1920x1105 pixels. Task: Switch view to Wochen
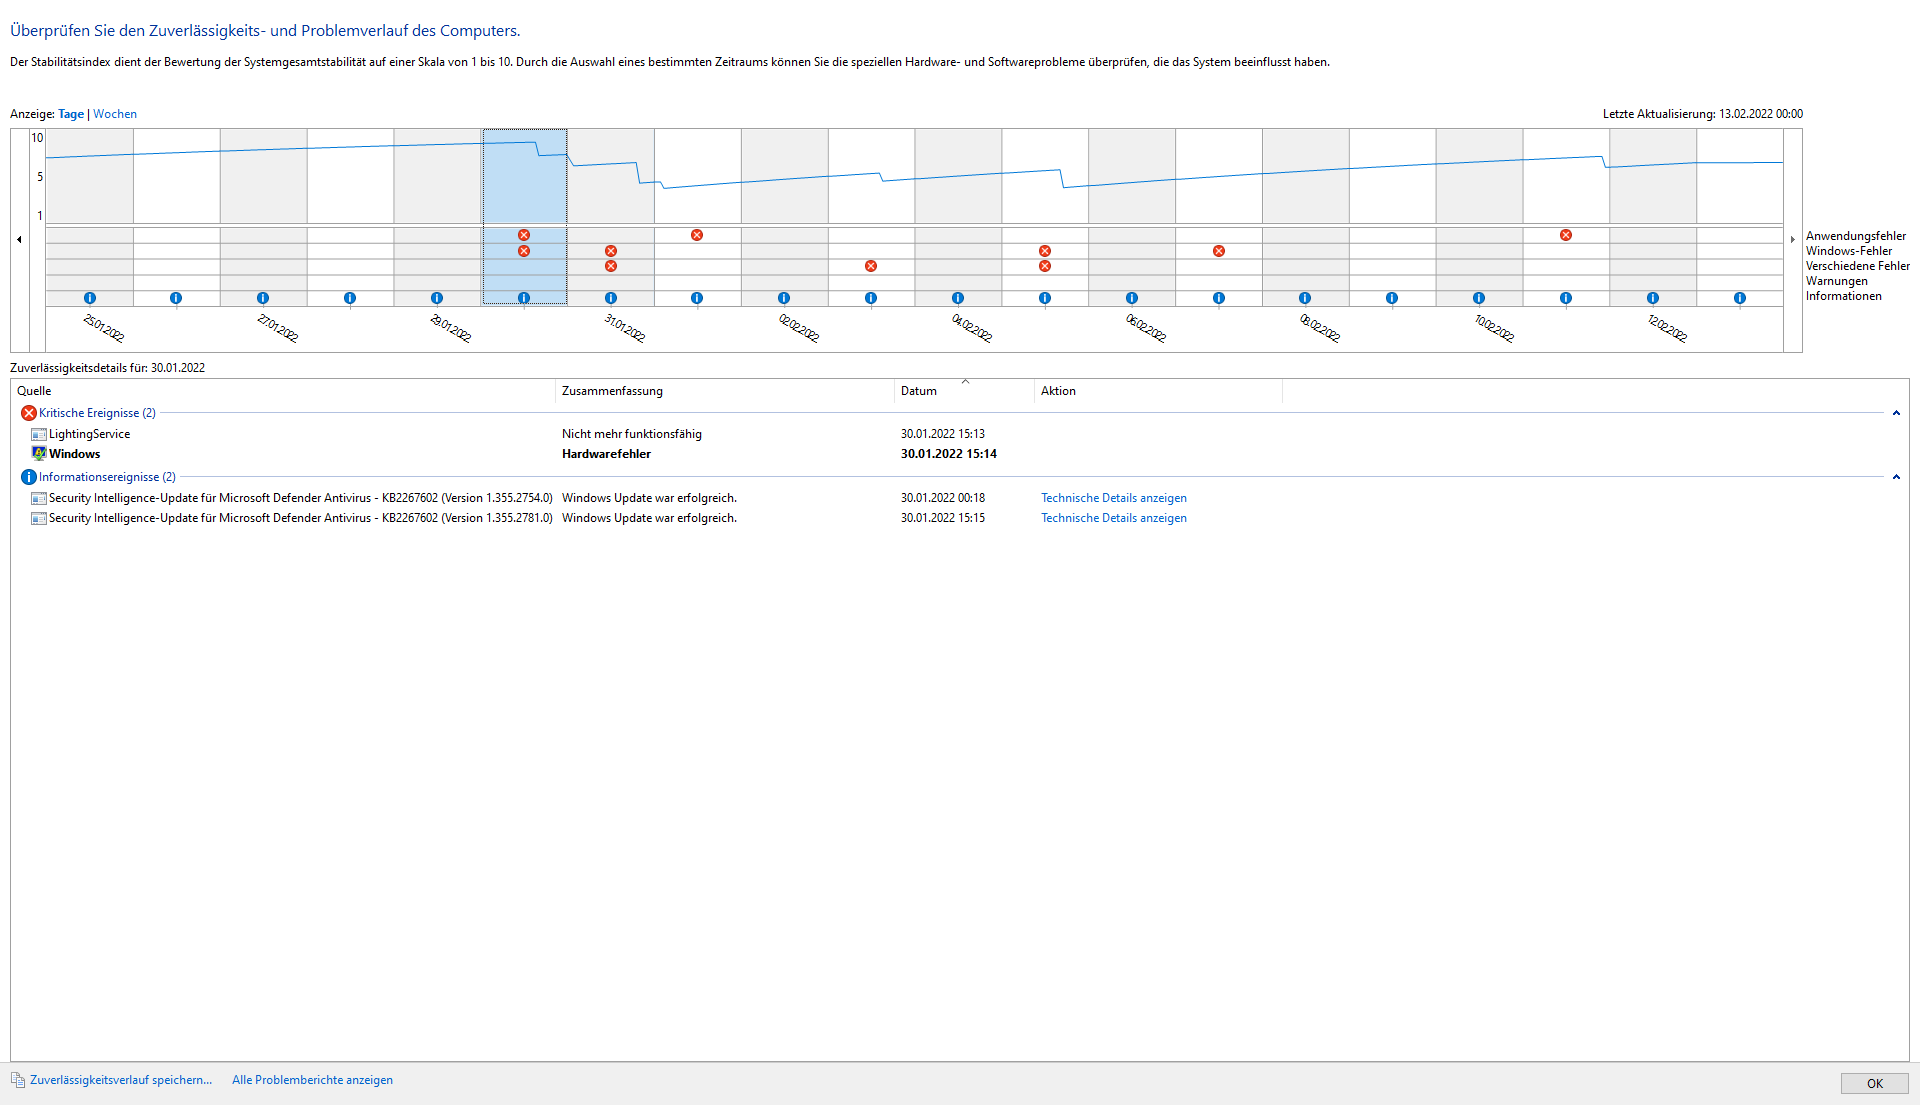115,114
